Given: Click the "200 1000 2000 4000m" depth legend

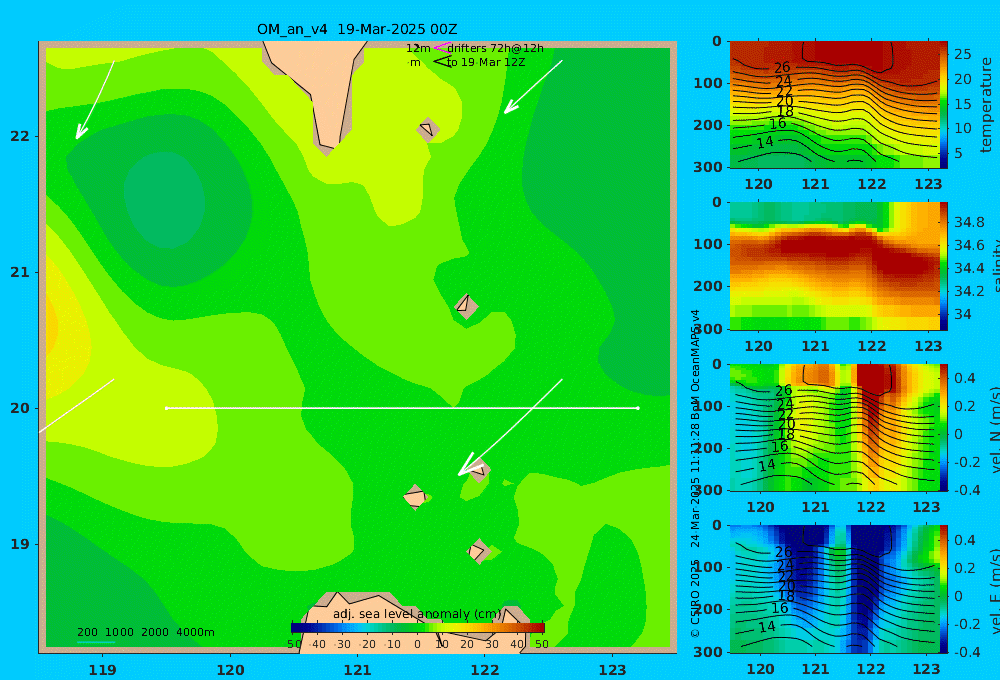Looking at the screenshot, I should pos(146,632).
